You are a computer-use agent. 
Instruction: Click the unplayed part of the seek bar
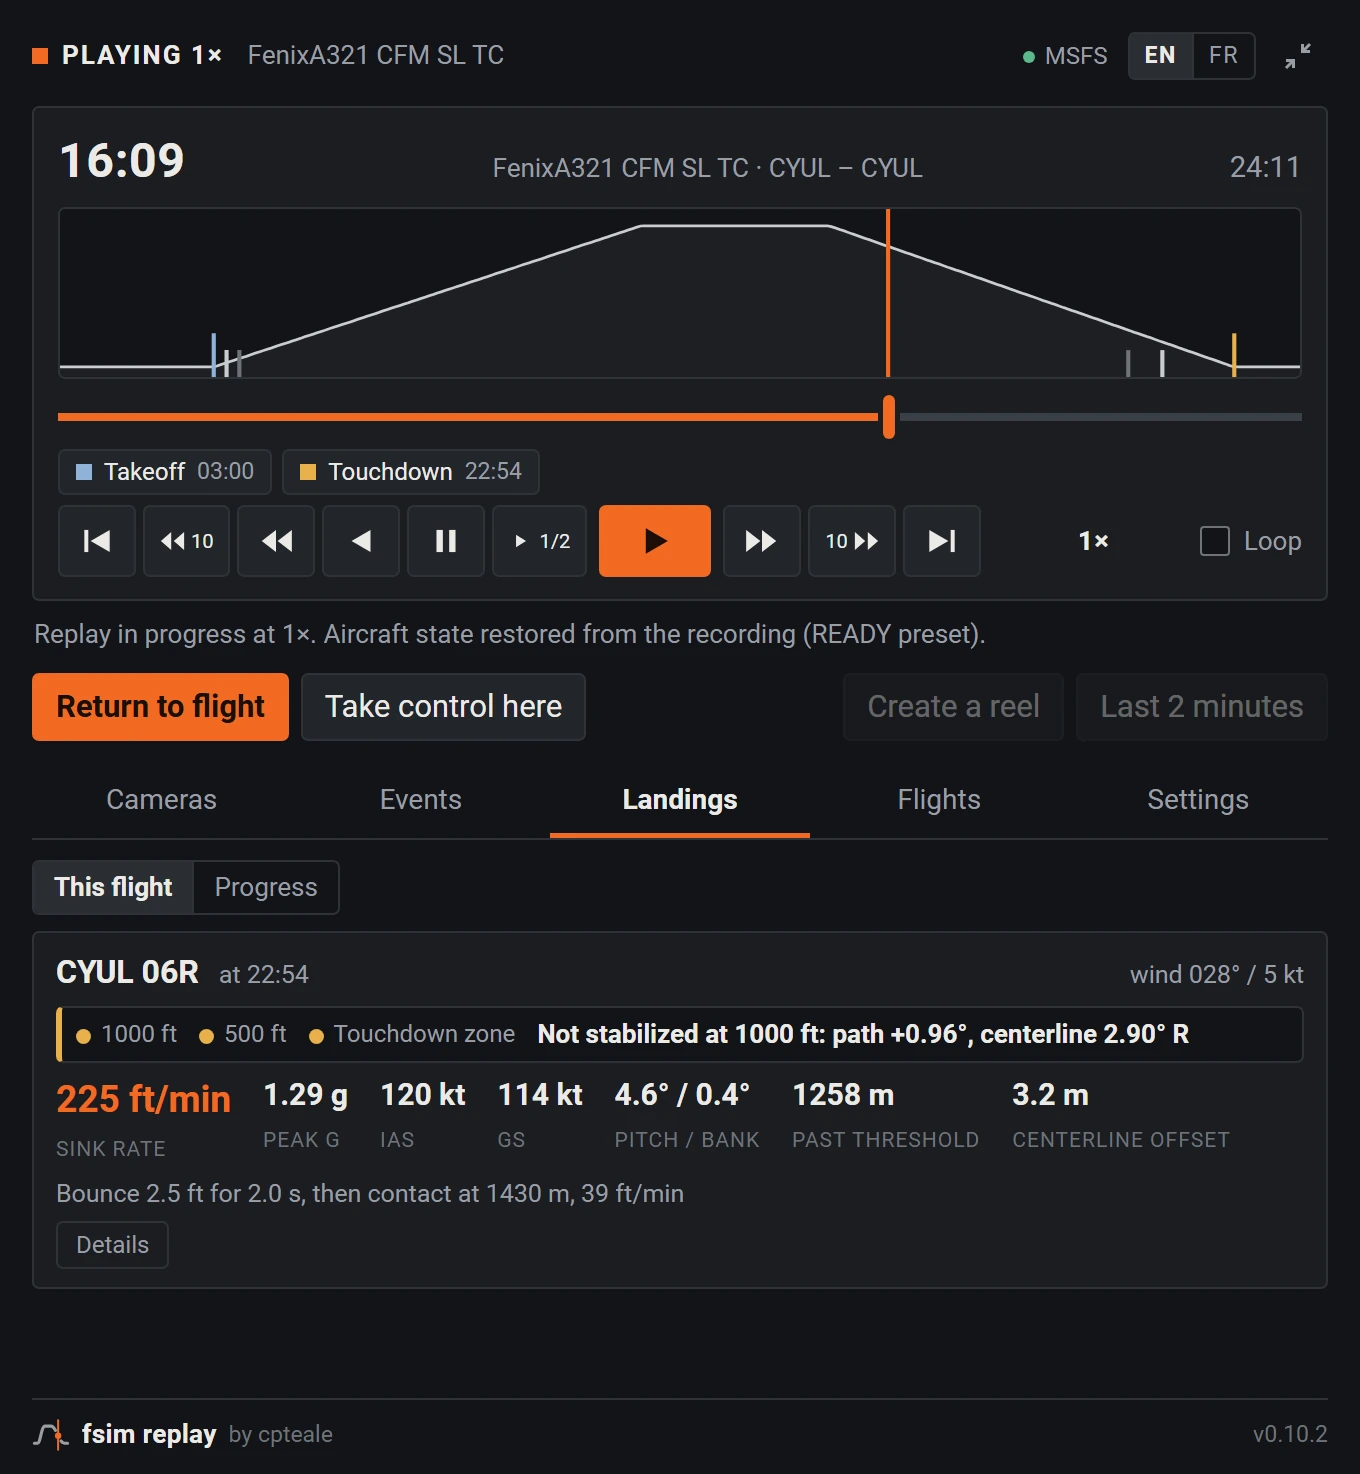click(x=1100, y=417)
